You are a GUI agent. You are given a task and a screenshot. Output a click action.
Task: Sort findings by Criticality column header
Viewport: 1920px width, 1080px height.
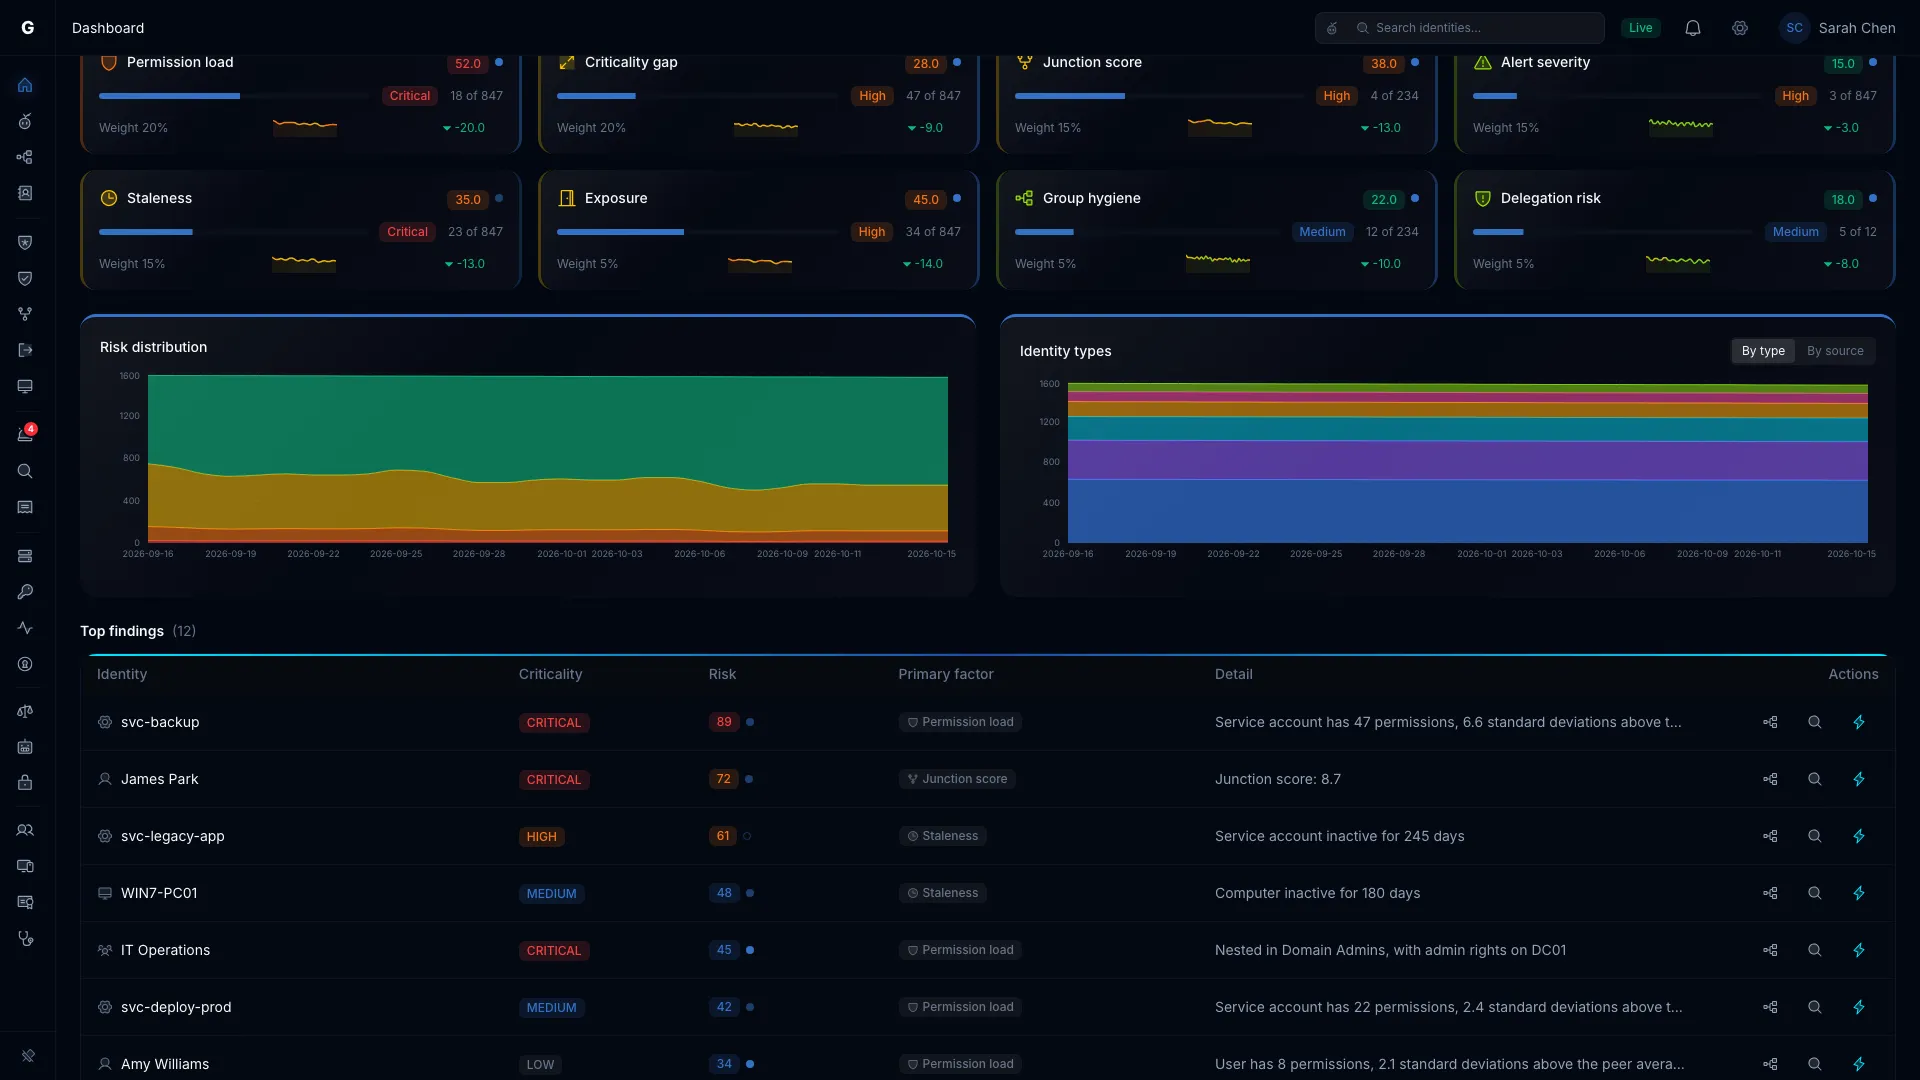pyautogui.click(x=550, y=674)
